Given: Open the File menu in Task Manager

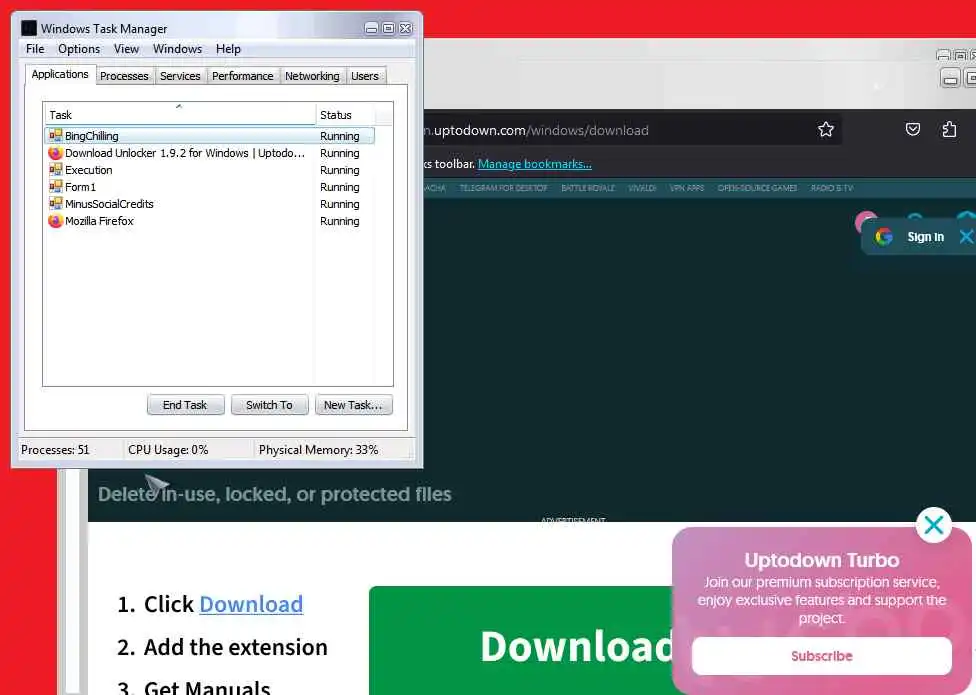Looking at the screenshot, I should [x=35, y=49].
